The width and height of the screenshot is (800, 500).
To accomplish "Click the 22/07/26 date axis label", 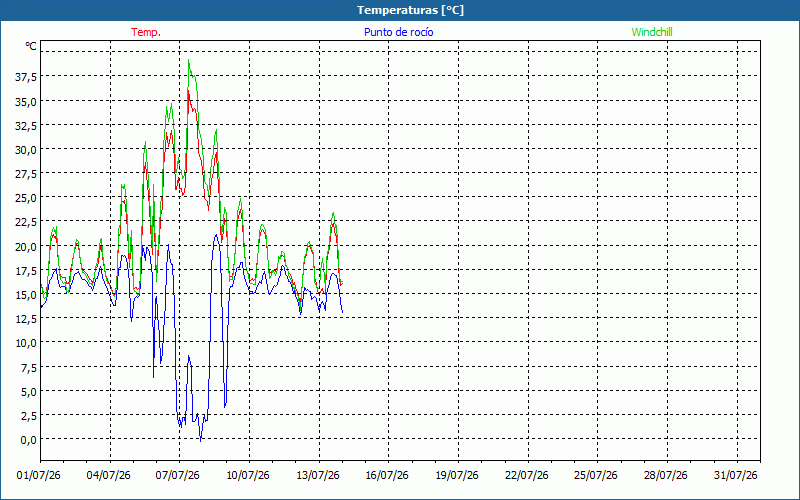I will coord(527,475).
